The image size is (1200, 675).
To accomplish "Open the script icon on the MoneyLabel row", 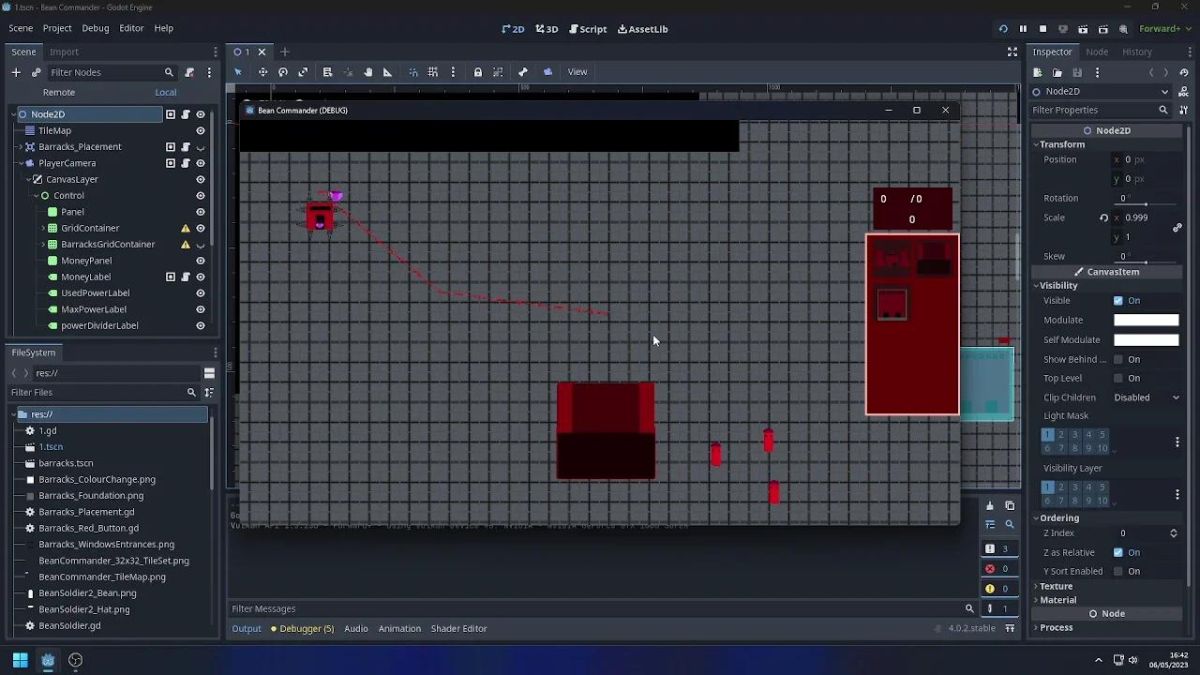I will pos(185,277).
